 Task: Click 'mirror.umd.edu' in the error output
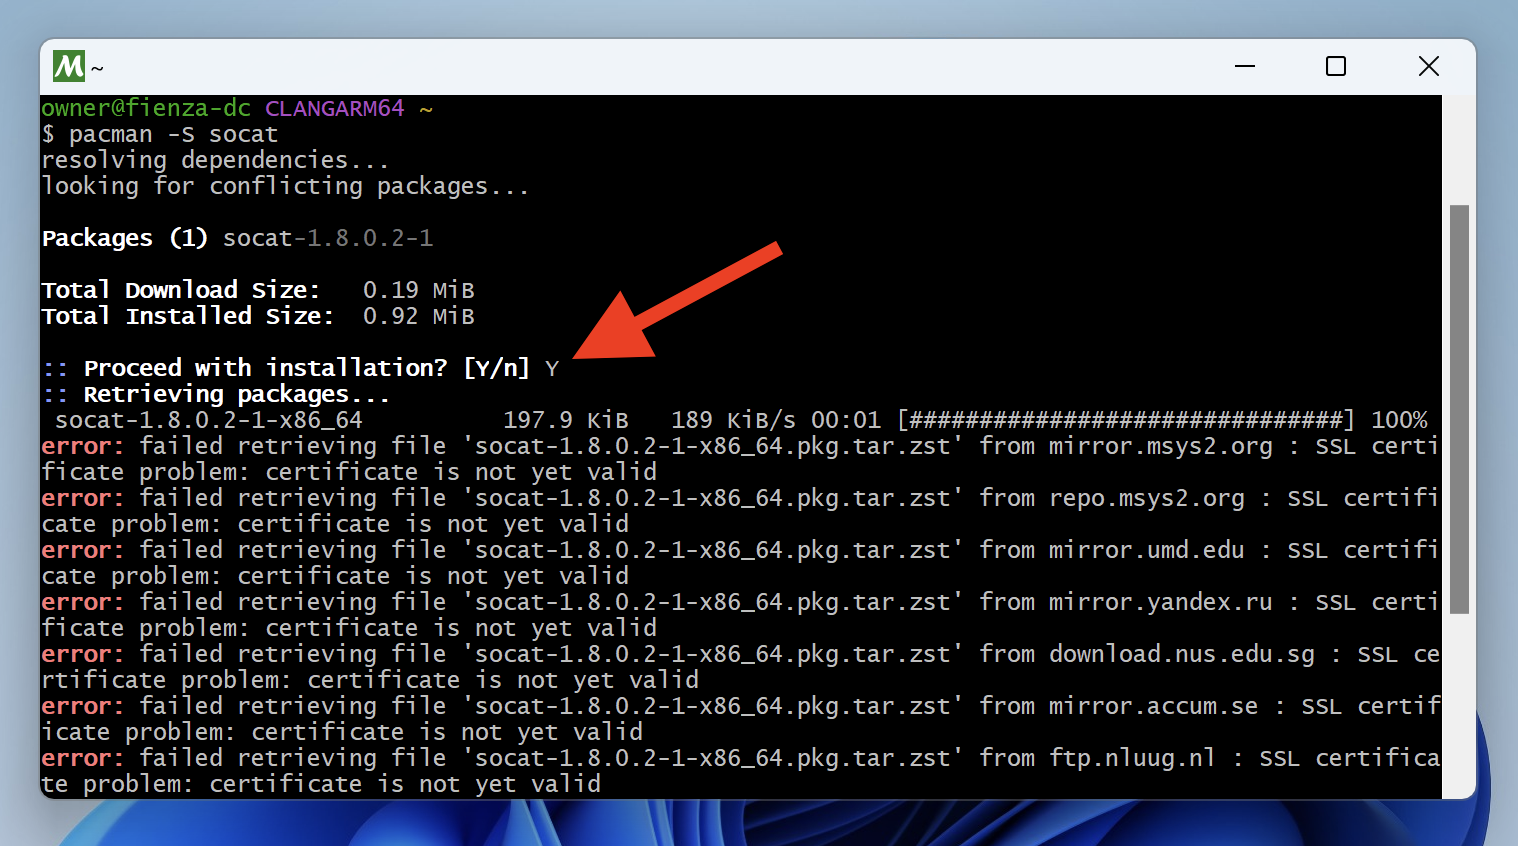[x=1146, y=550]
